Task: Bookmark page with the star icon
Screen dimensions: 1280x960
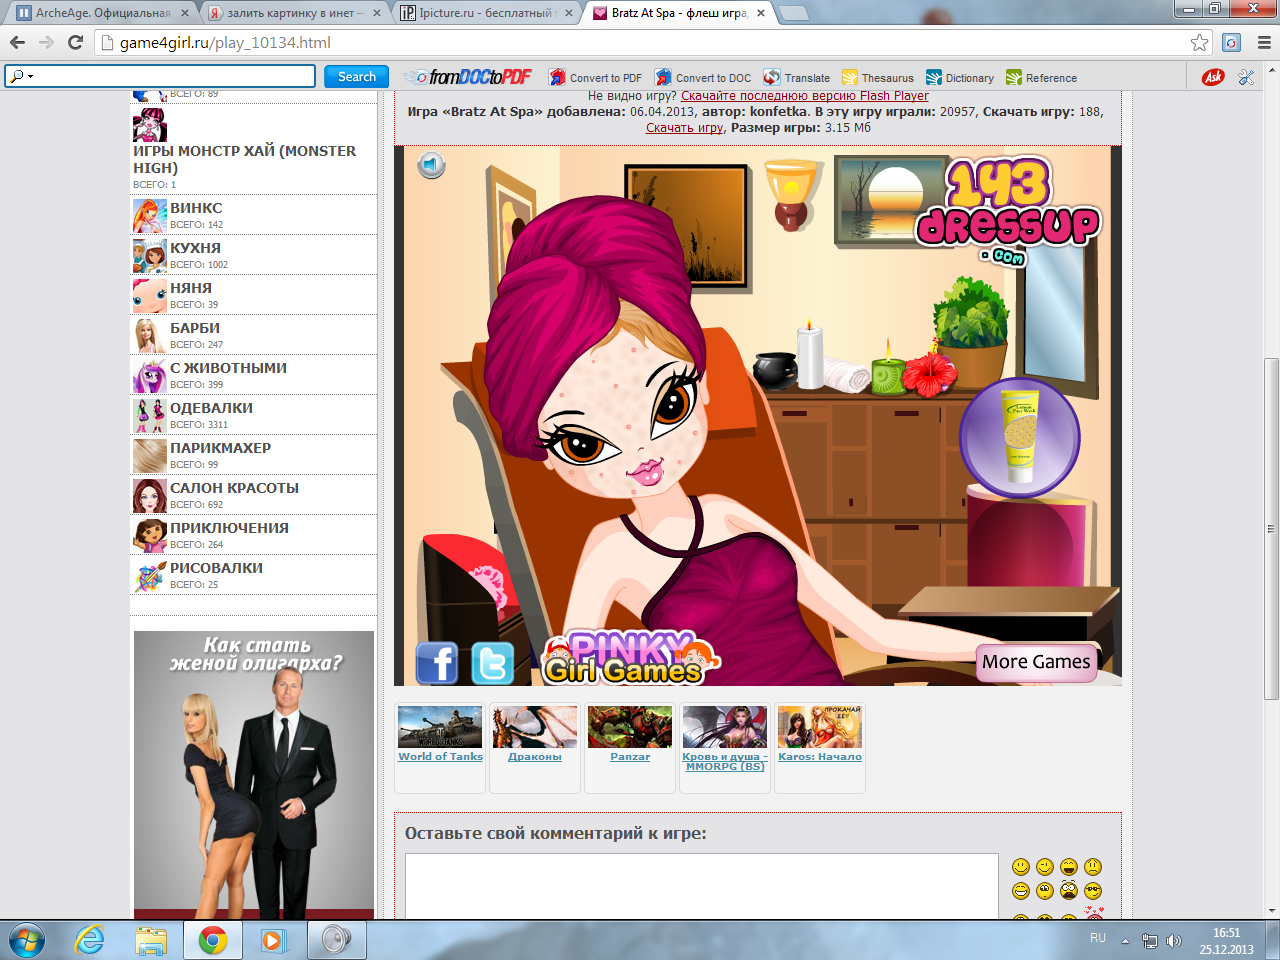Action: coord(1199,42)
